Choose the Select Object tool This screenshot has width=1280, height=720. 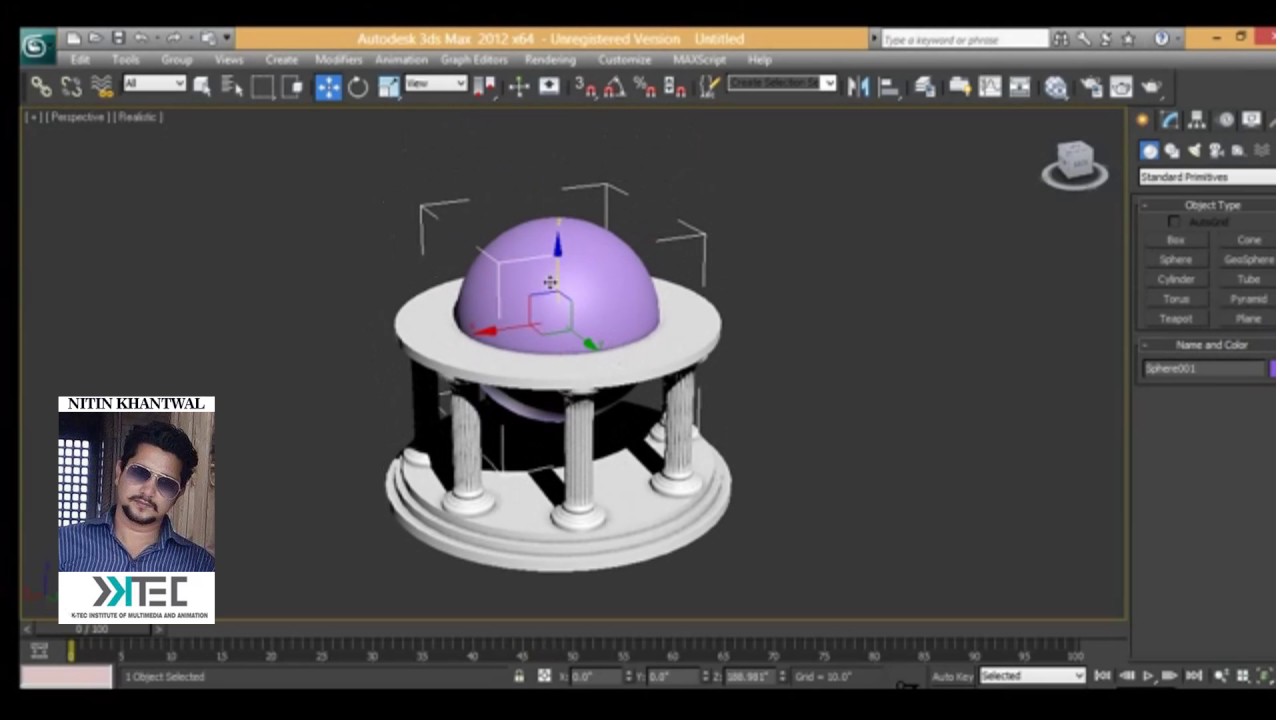click(x=202, y=87)
